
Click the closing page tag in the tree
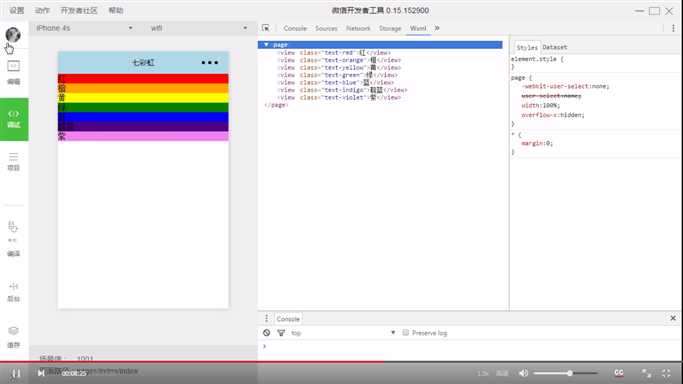click(276, 105)
